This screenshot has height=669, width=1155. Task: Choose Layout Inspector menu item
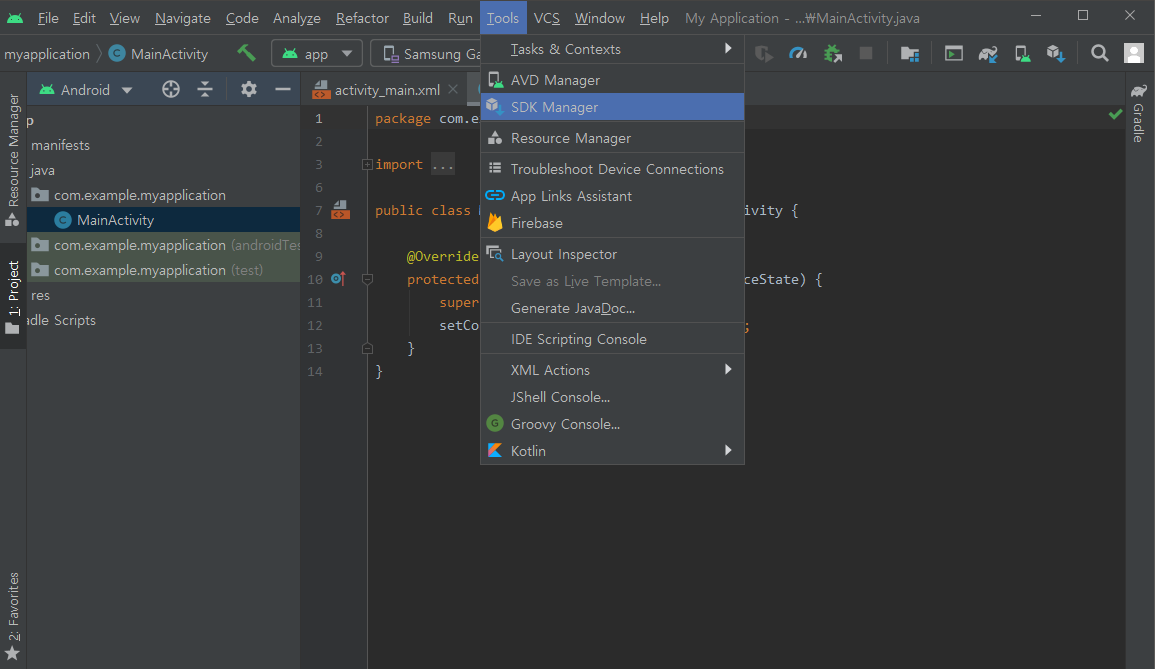click(612, 254)
